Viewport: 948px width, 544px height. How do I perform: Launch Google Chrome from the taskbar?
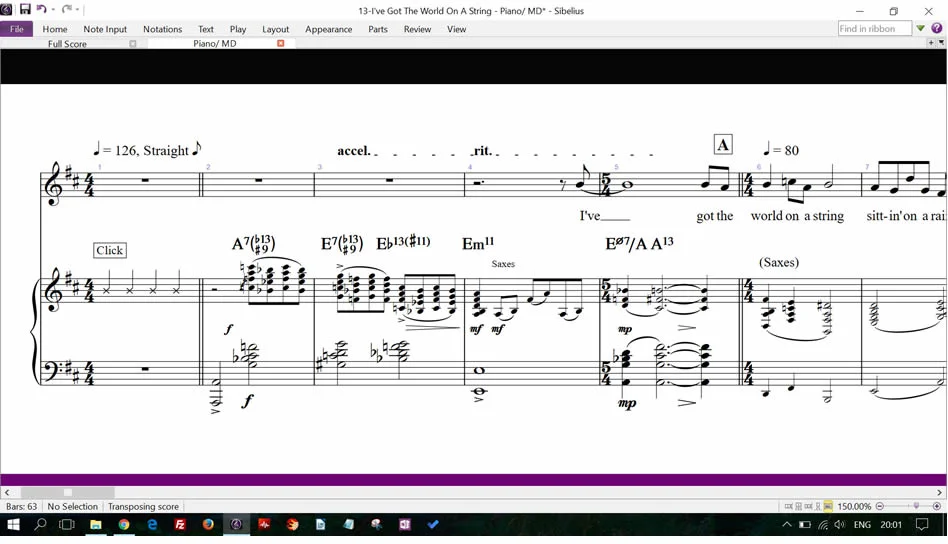pos(124,525)
